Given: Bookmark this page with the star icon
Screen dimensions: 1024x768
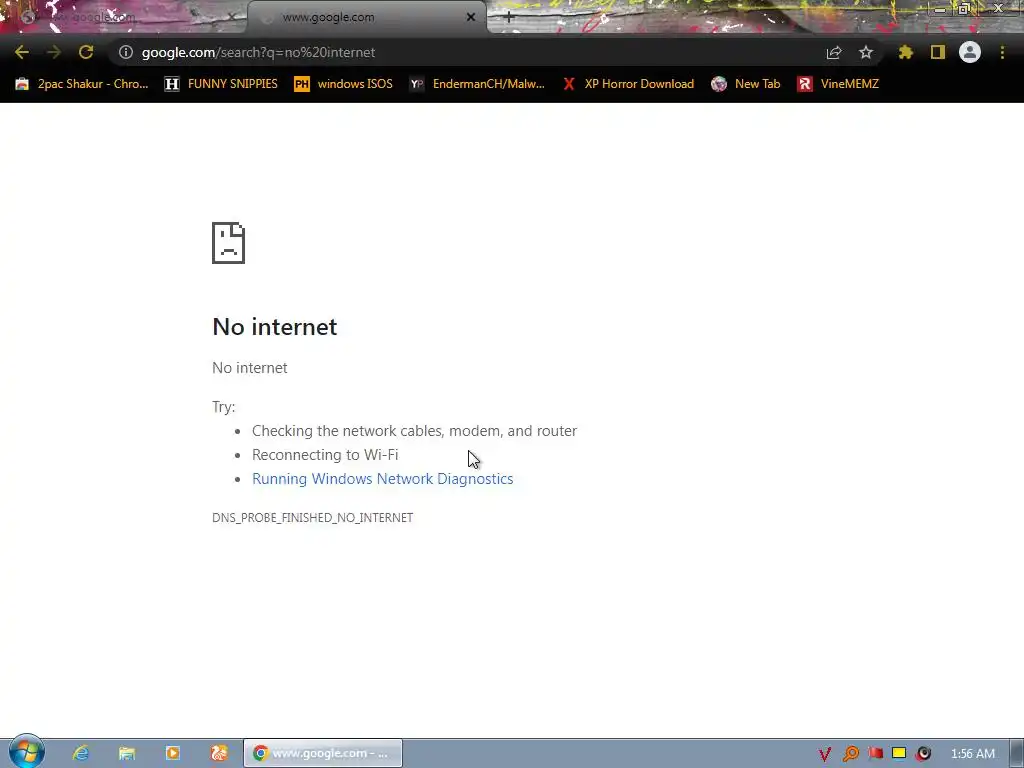Looking at the screenshot, I should (866, 52).
